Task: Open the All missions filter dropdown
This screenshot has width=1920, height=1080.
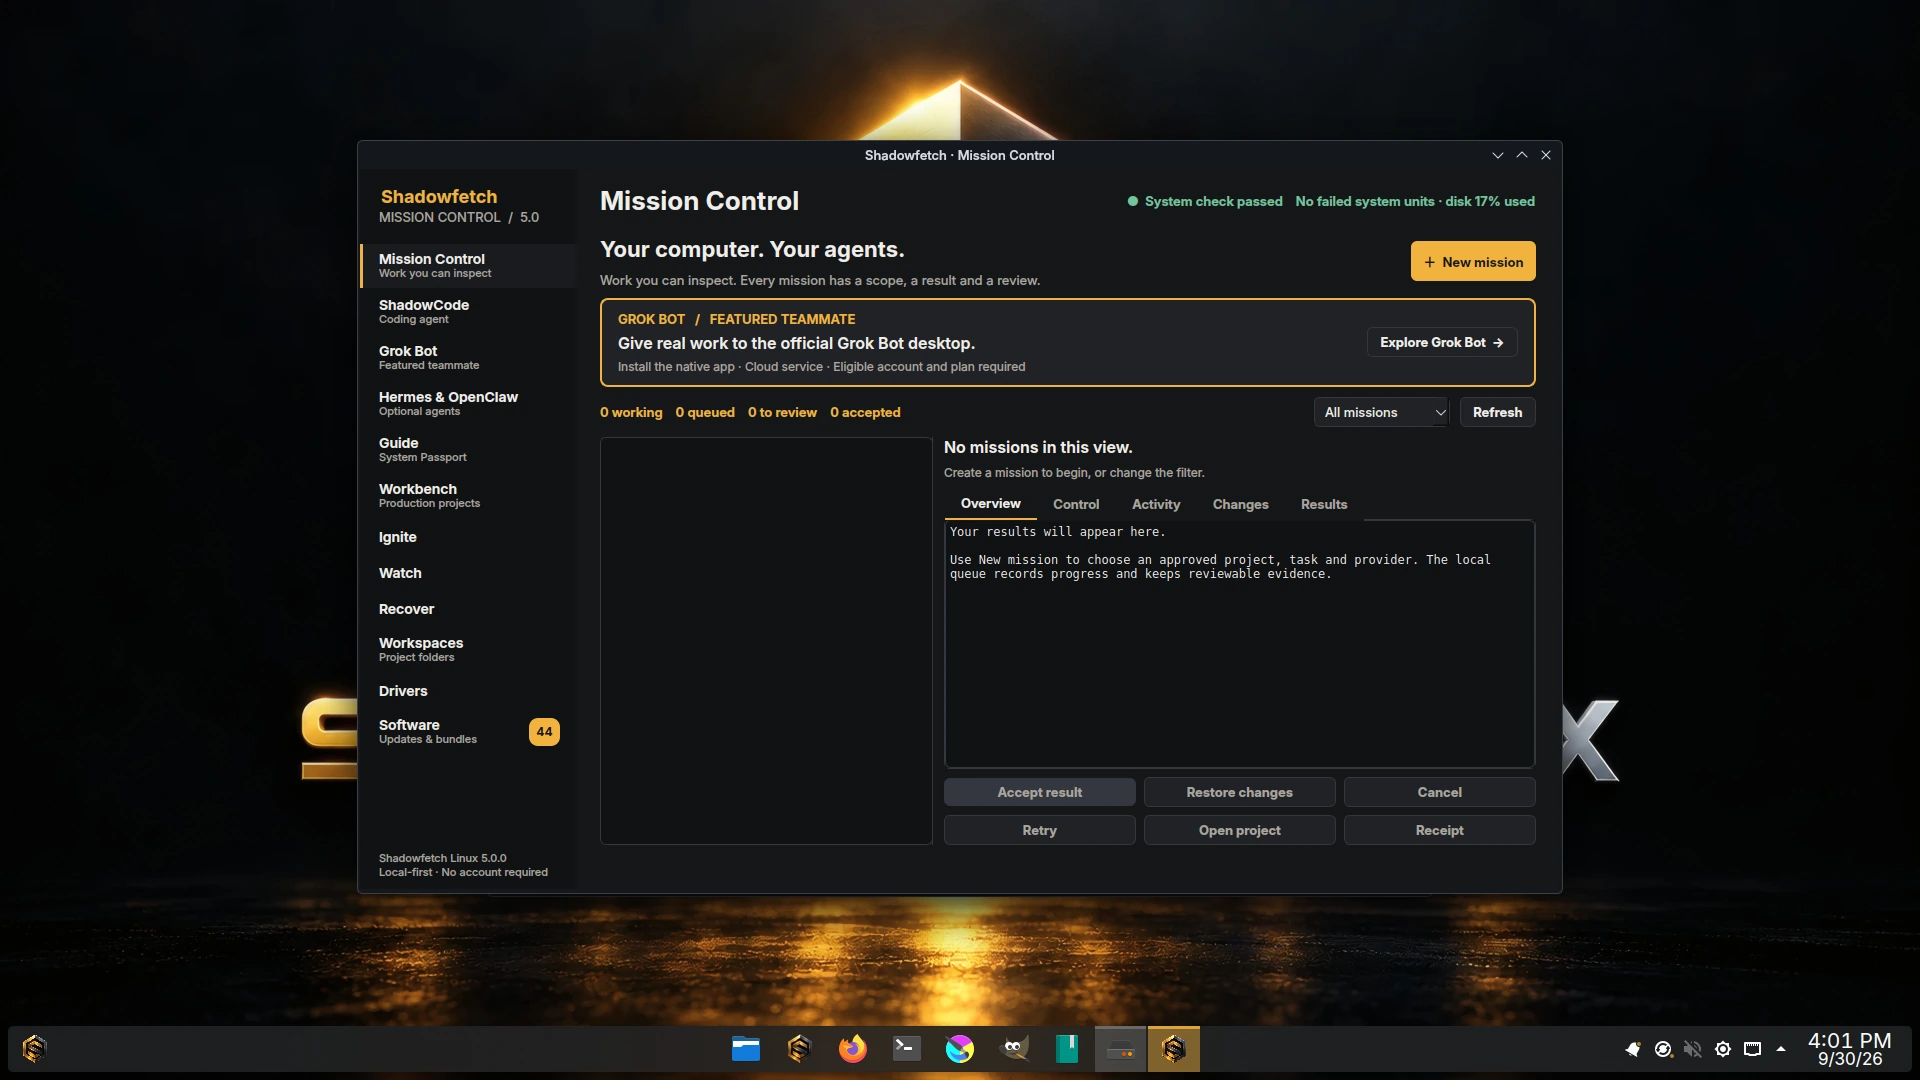Action: tap(1384, 412)
